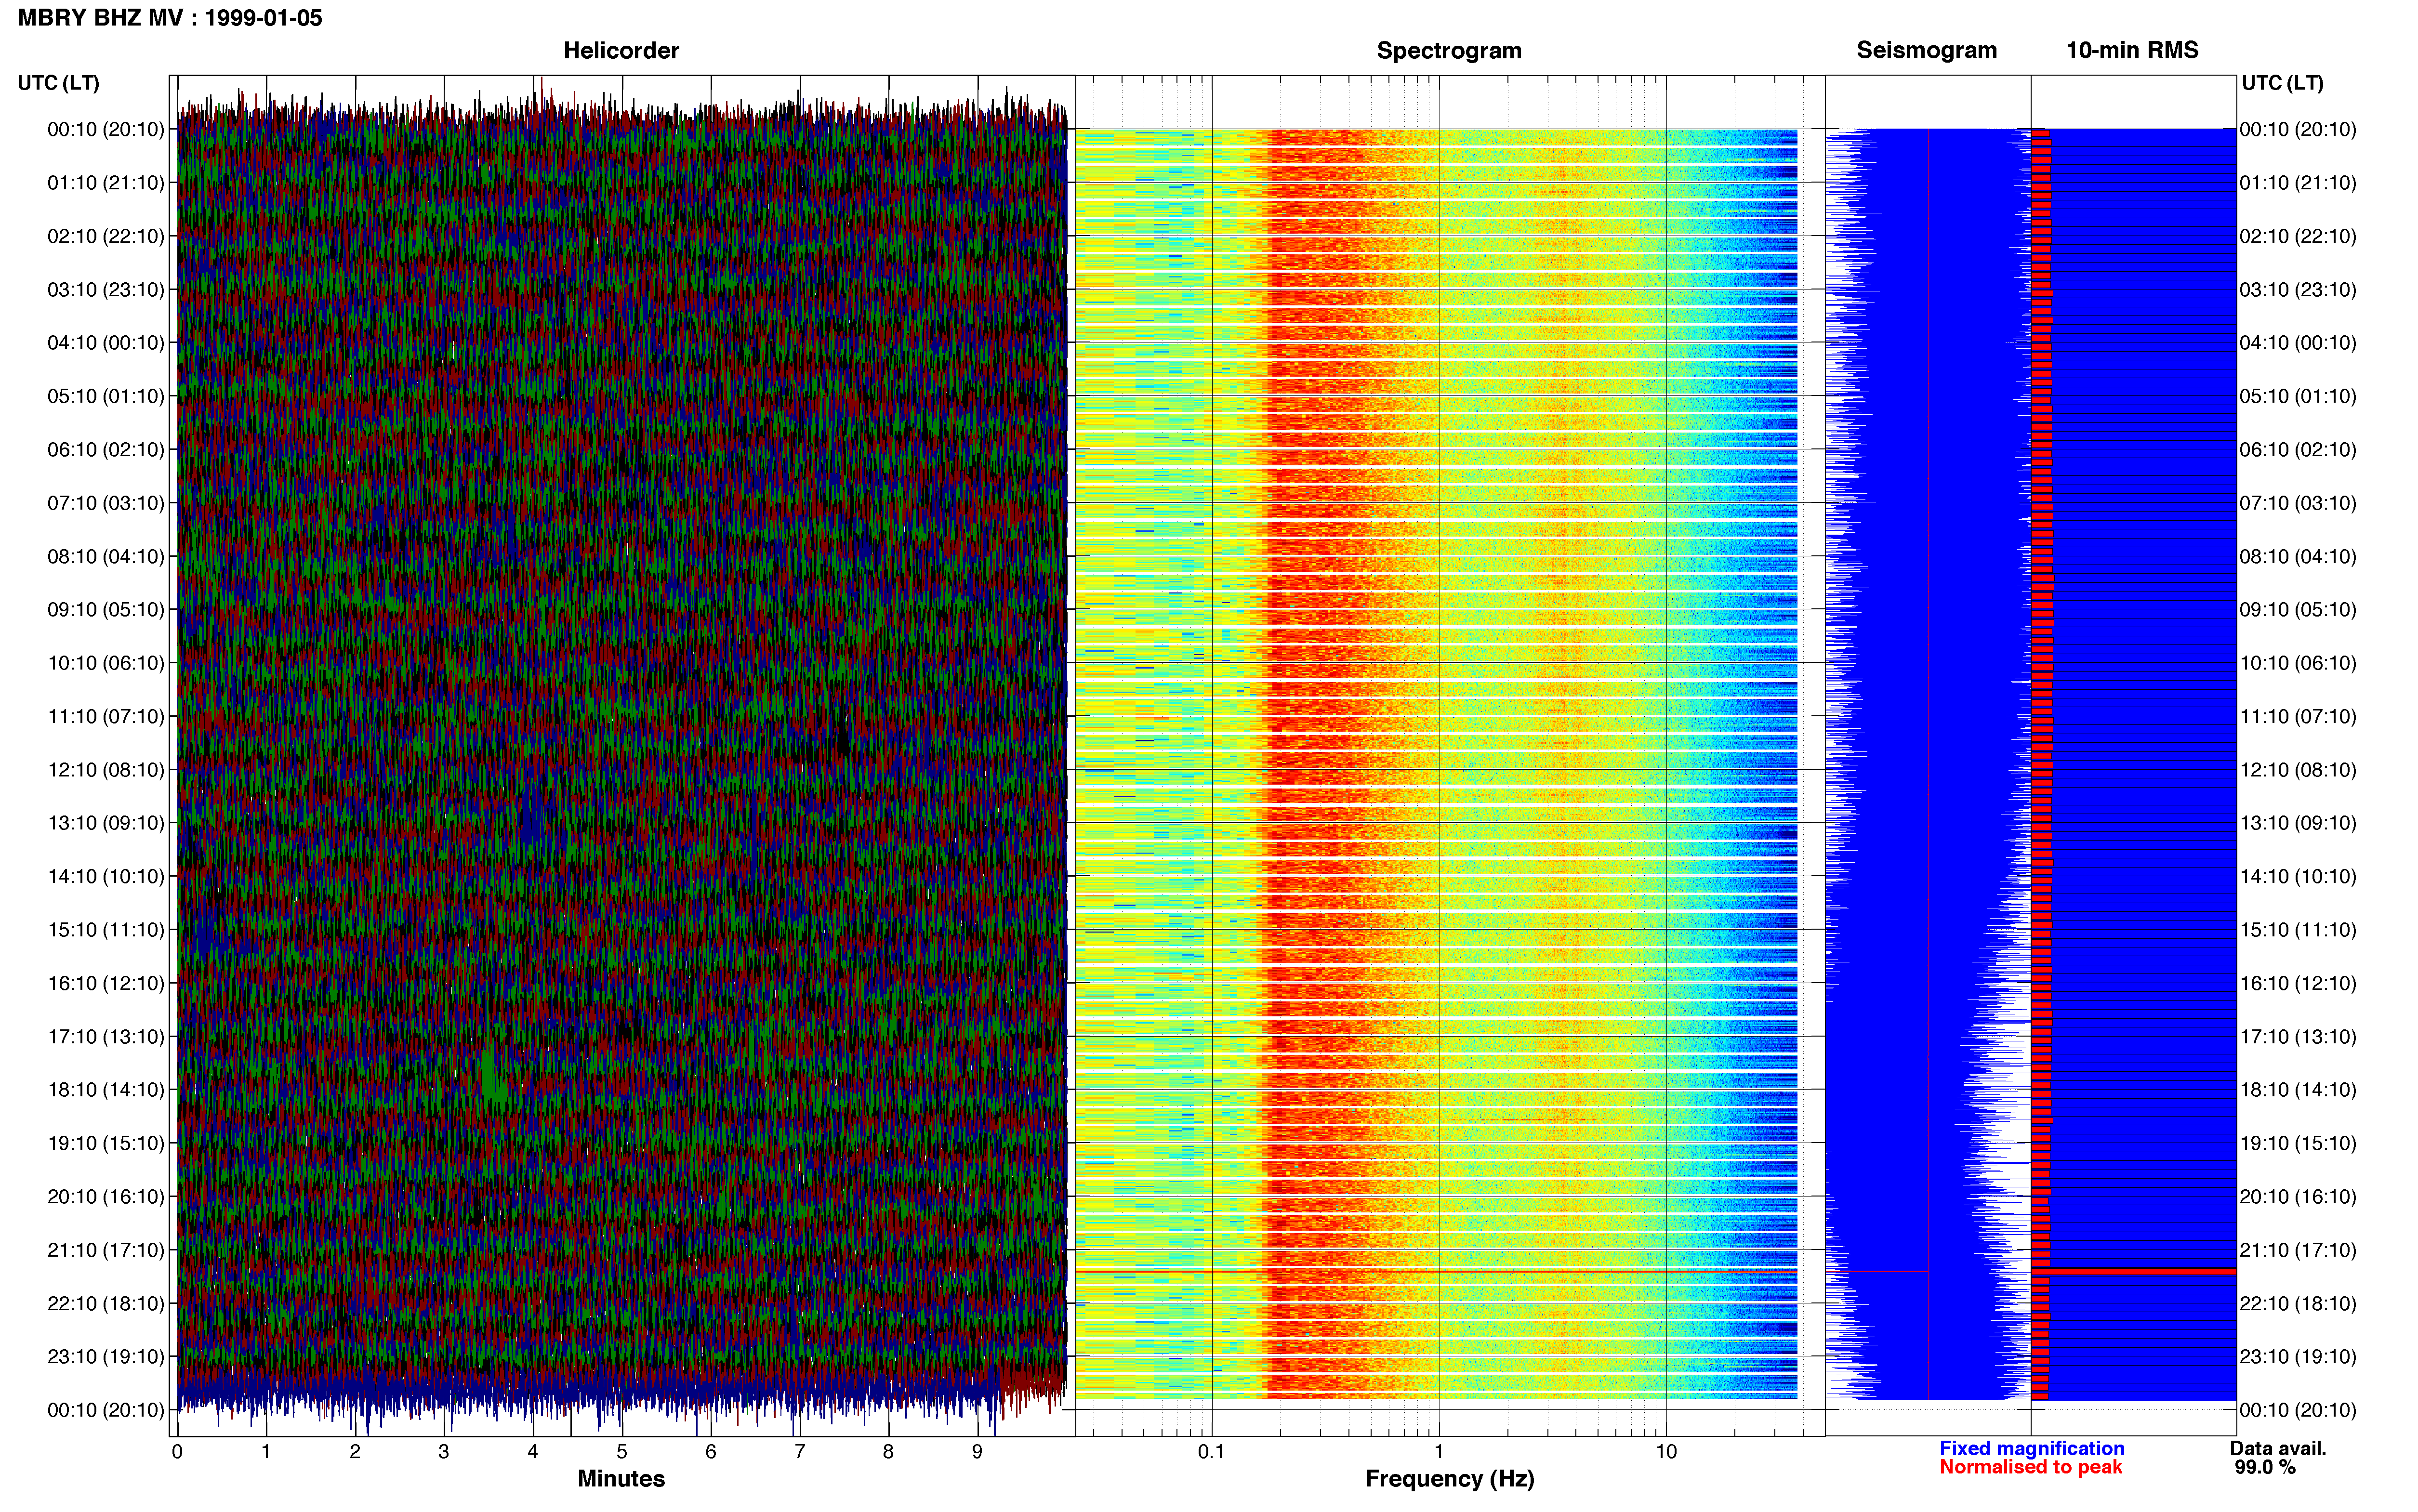The image size is (2418, 1512).
Task: Click left time label 10:10 (06:10)
Action: click(106, 663)
